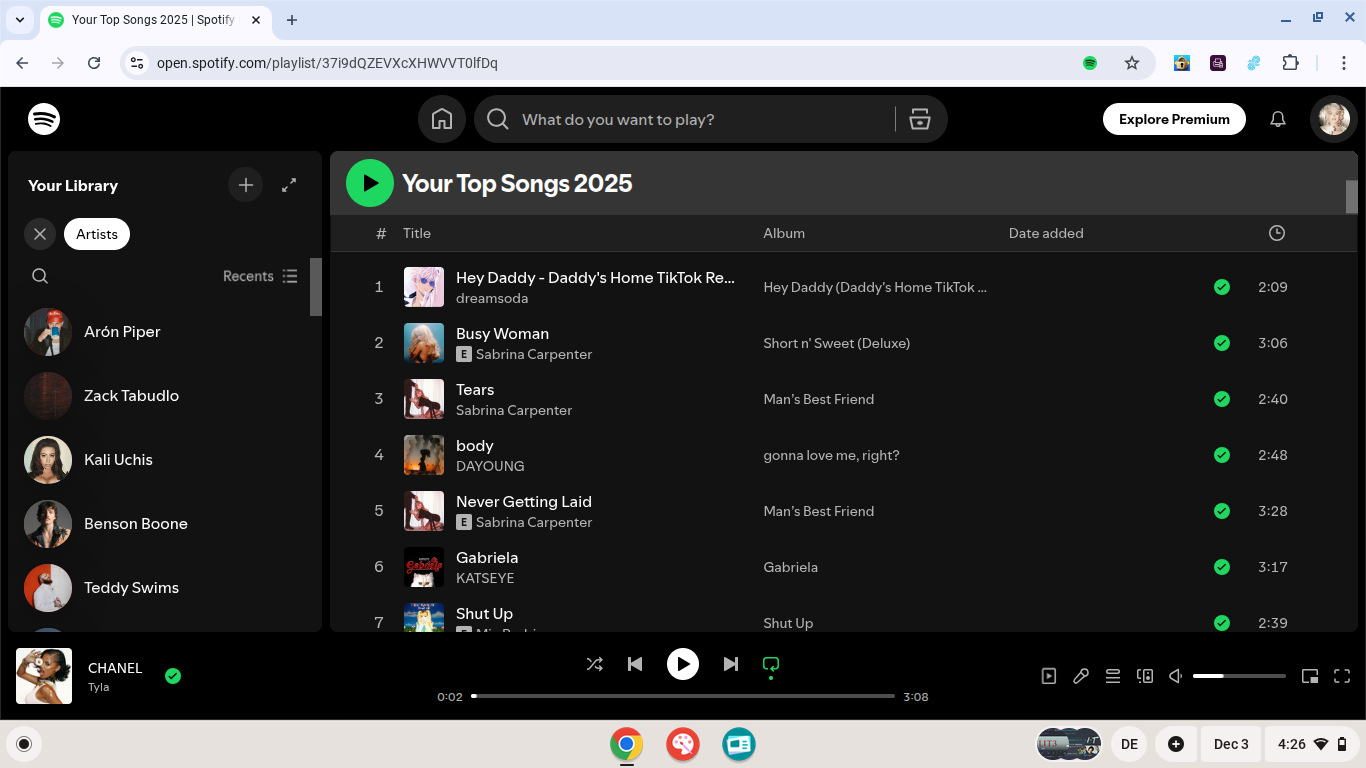Skip to previous track

point(635,664)
